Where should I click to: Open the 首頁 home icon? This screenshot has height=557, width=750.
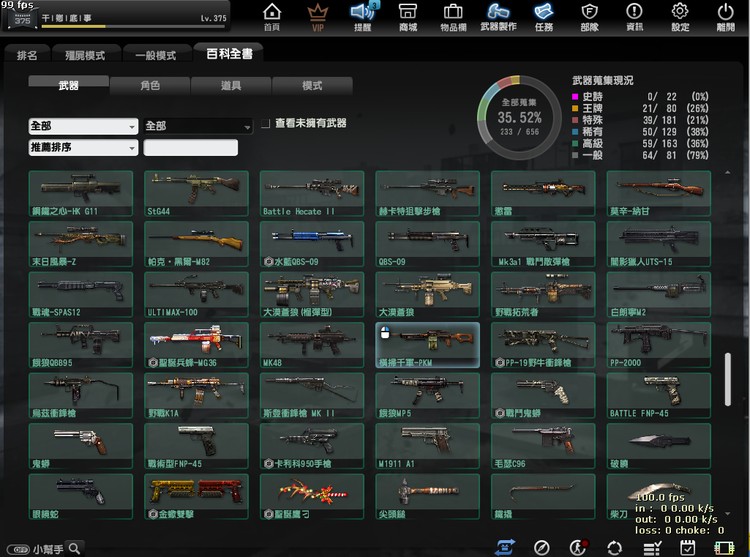272,17
